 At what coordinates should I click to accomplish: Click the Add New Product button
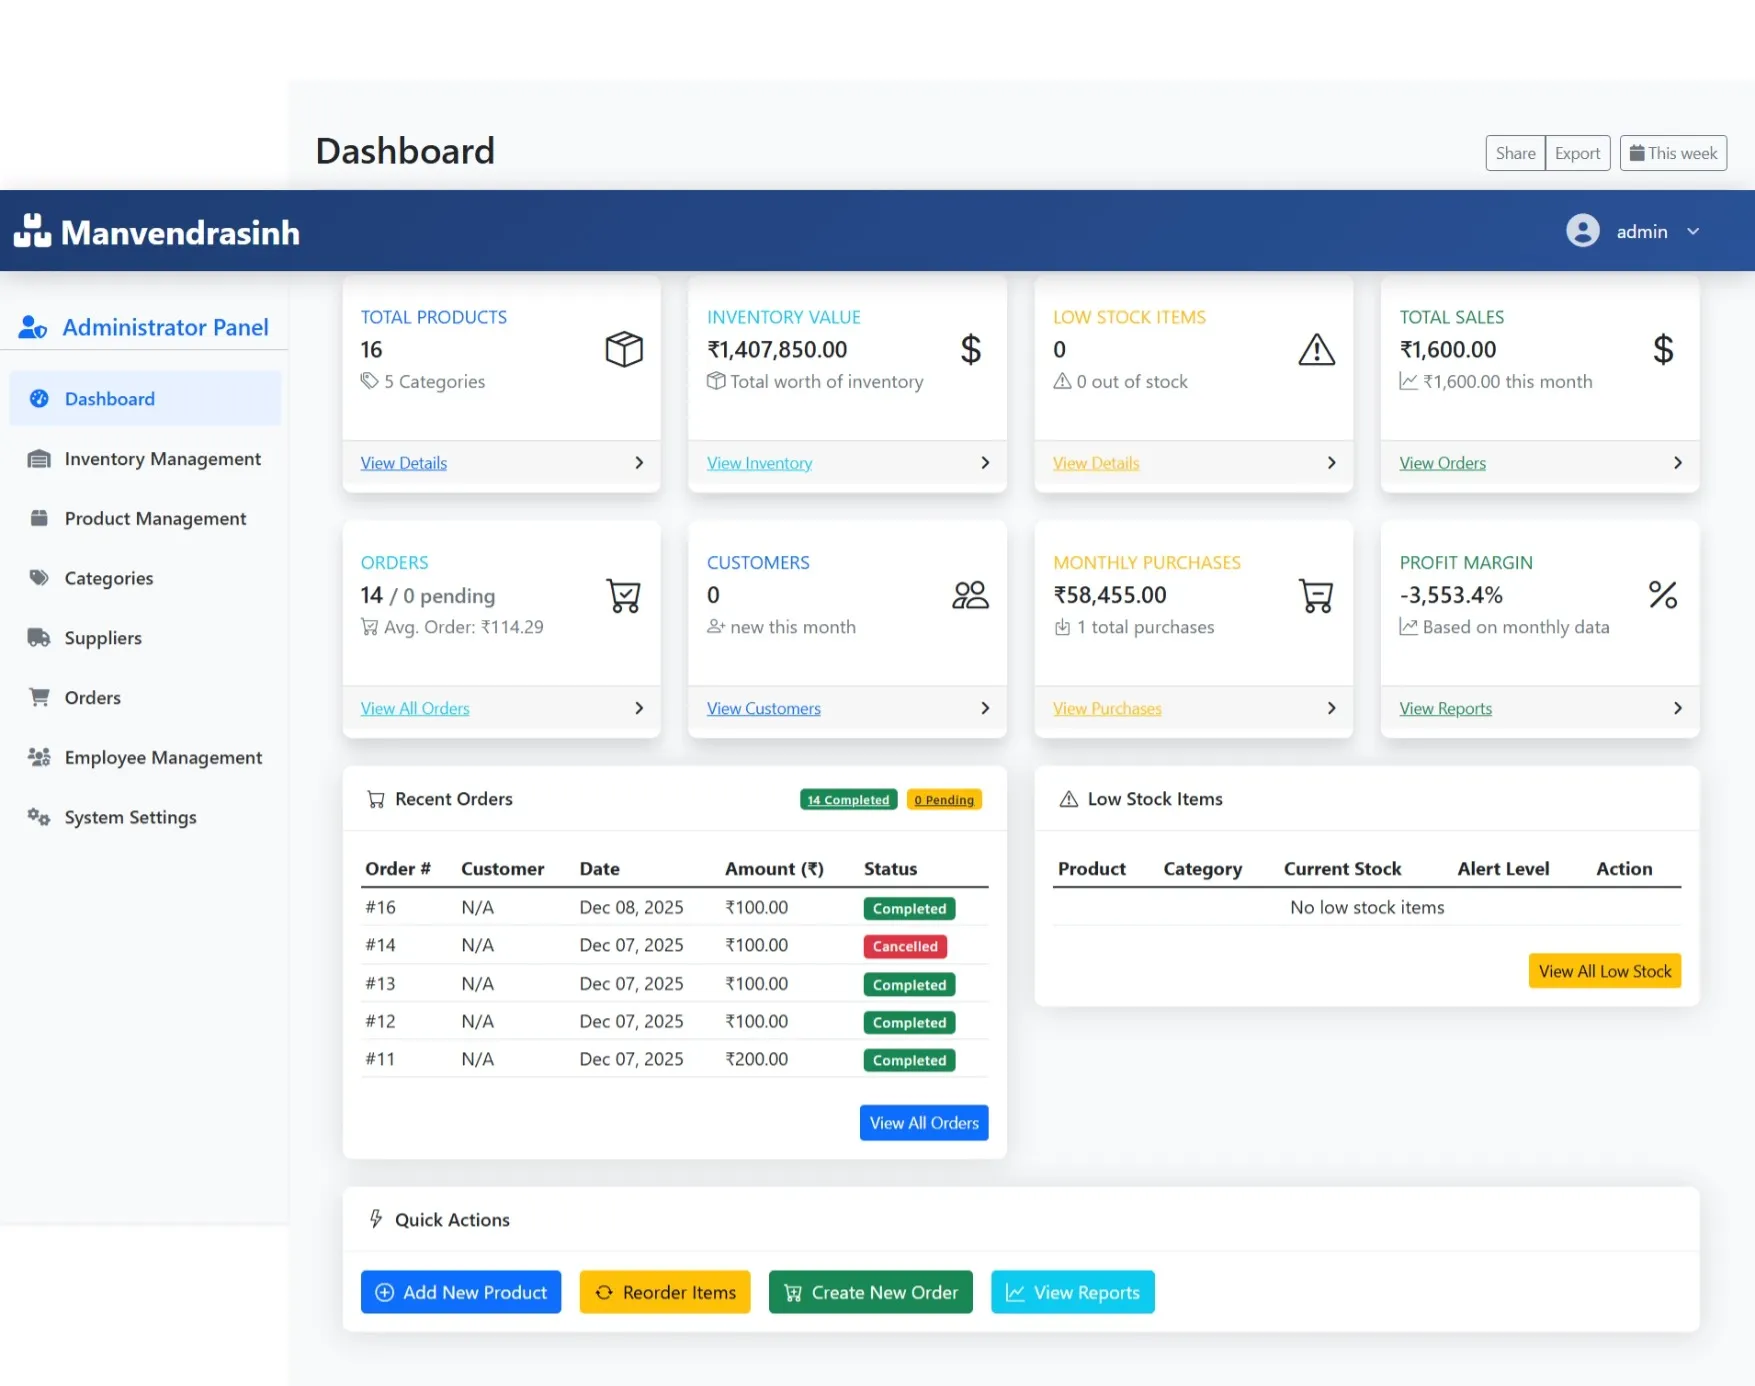[x=460, y=1292]
